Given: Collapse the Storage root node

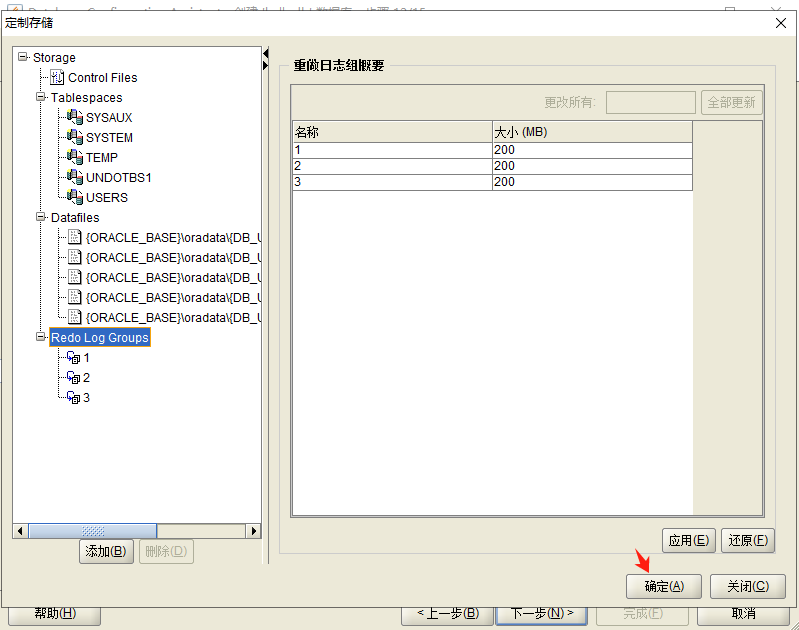Looking at the screenshot, I should pos(23,56).
